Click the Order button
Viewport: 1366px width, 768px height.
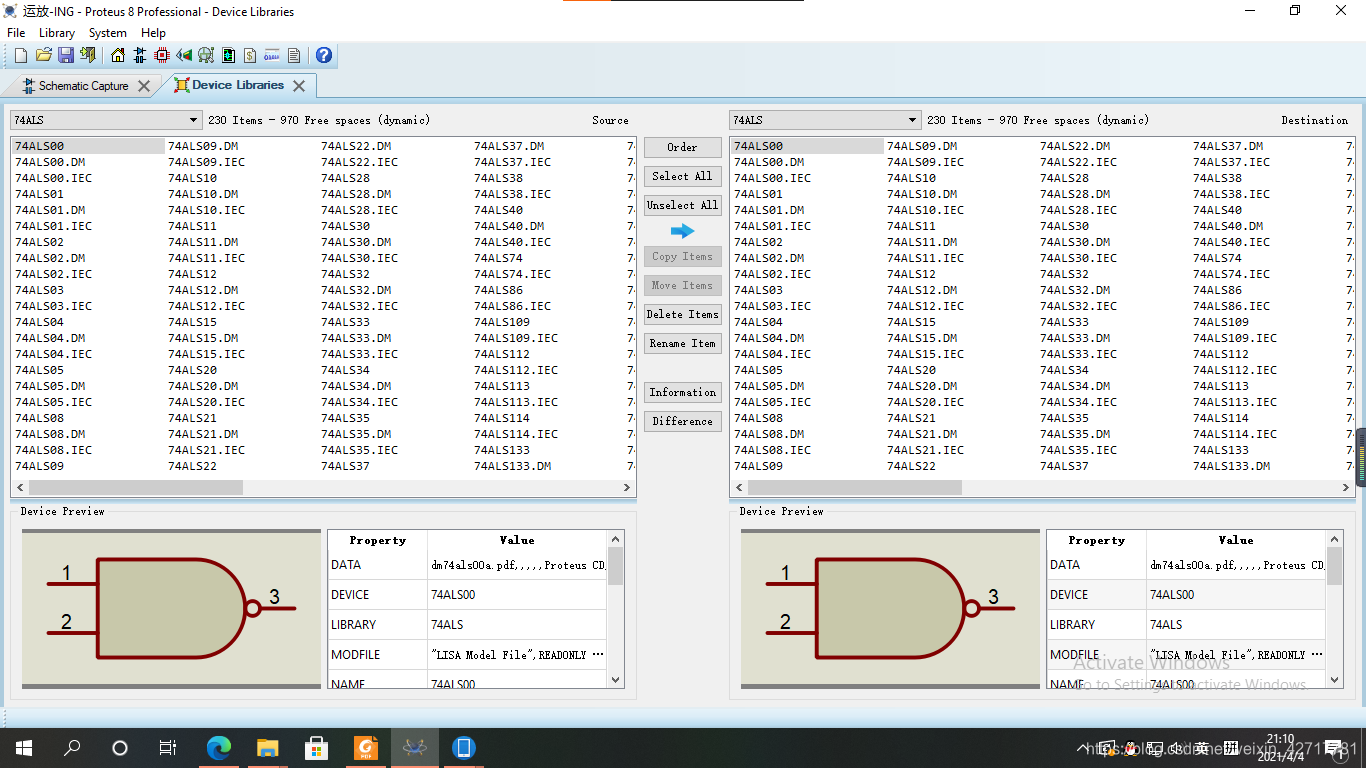click(x=683, y=147)
